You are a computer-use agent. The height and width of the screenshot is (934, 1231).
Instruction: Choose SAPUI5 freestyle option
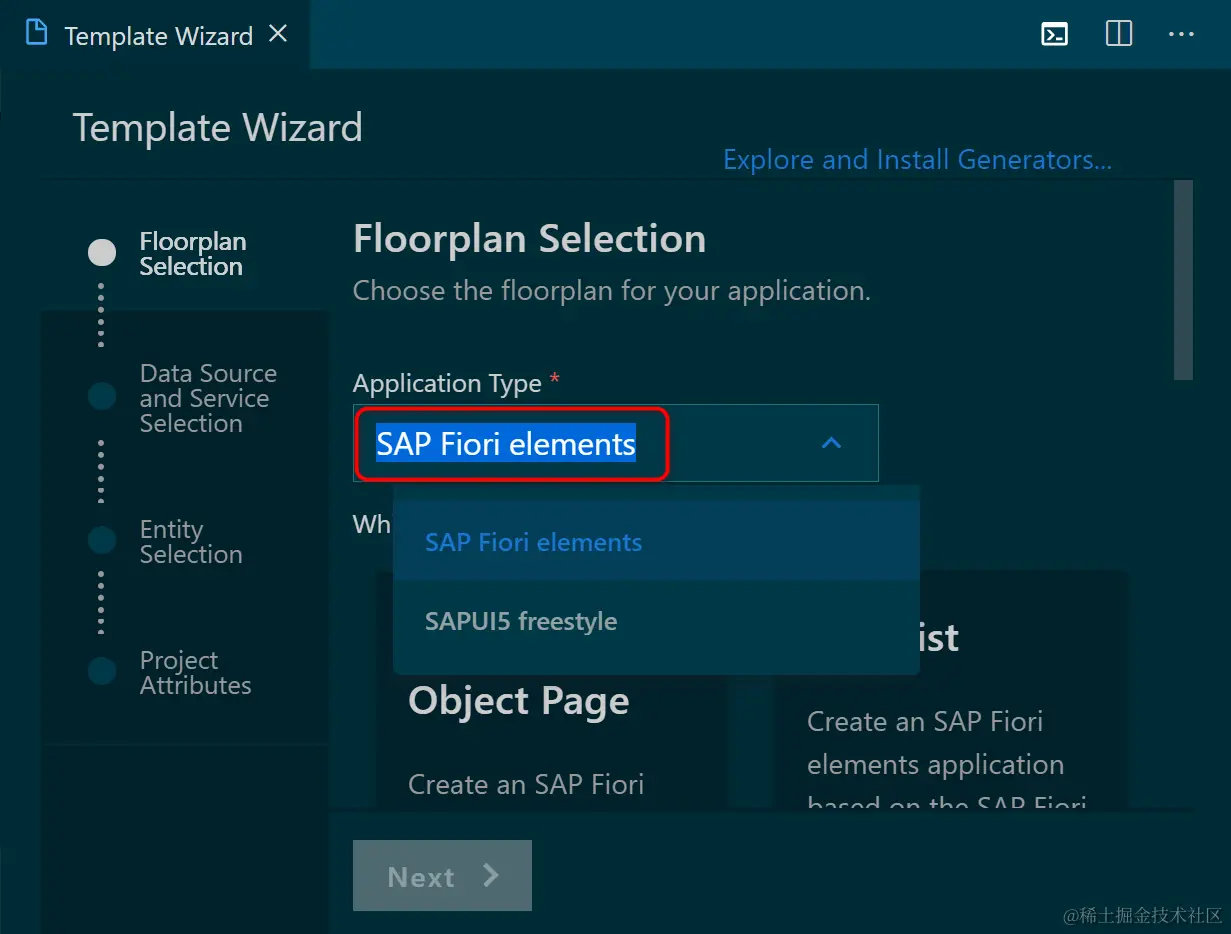click(521, 622)
